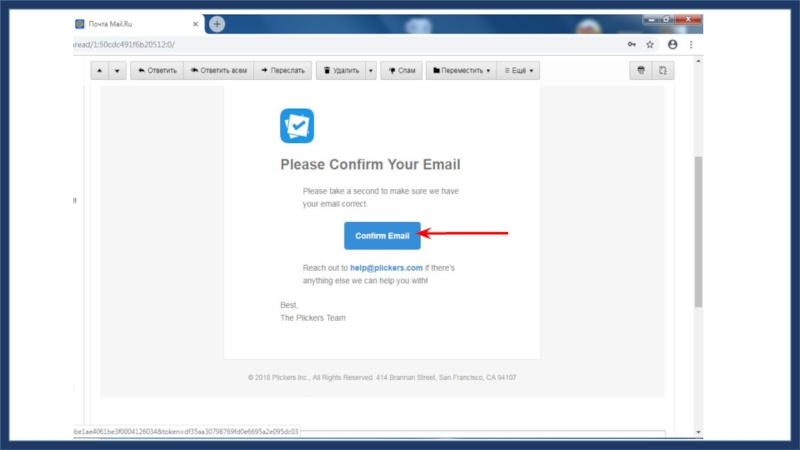Choose Ответить всем to reply all

pyautogui.click(x=219, y=70)
